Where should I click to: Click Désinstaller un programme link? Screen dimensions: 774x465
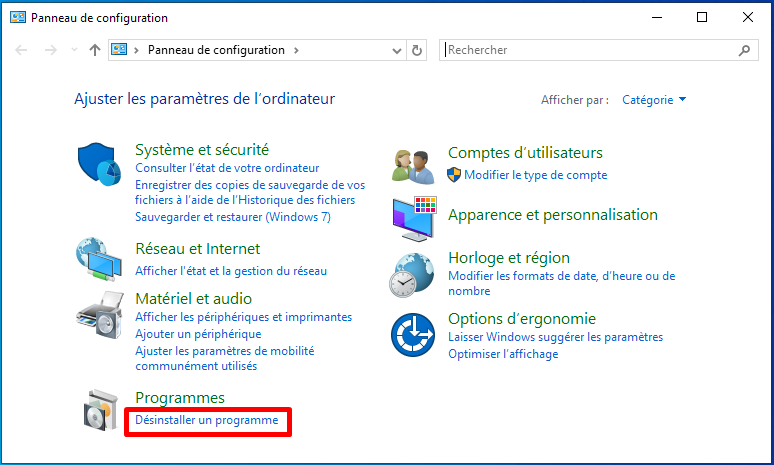click(207, 420)
